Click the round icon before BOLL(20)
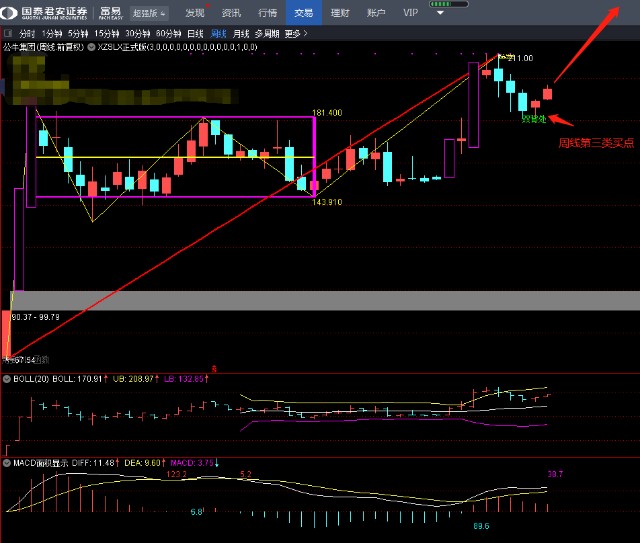The width and height of the screenshot is (640, 543). click(x=7, y=379)
